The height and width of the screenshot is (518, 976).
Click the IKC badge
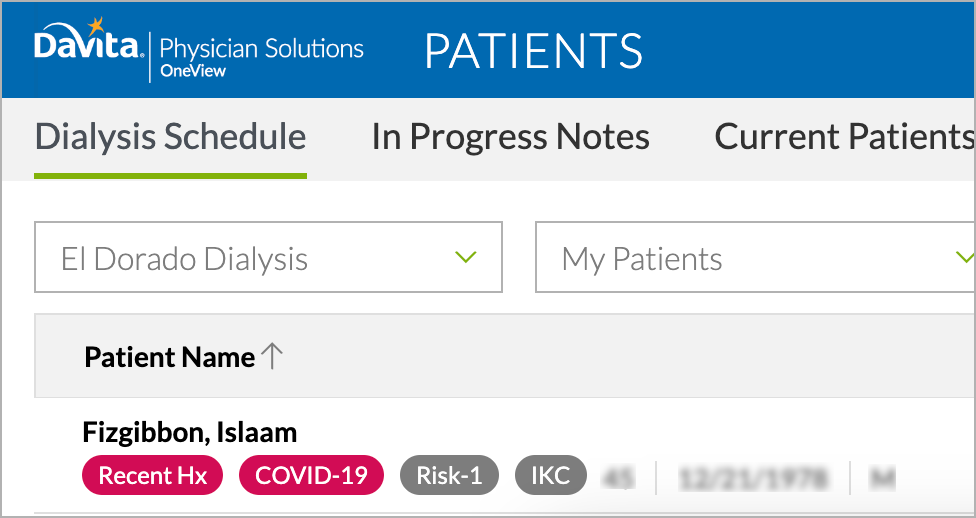tap(551, 475)
